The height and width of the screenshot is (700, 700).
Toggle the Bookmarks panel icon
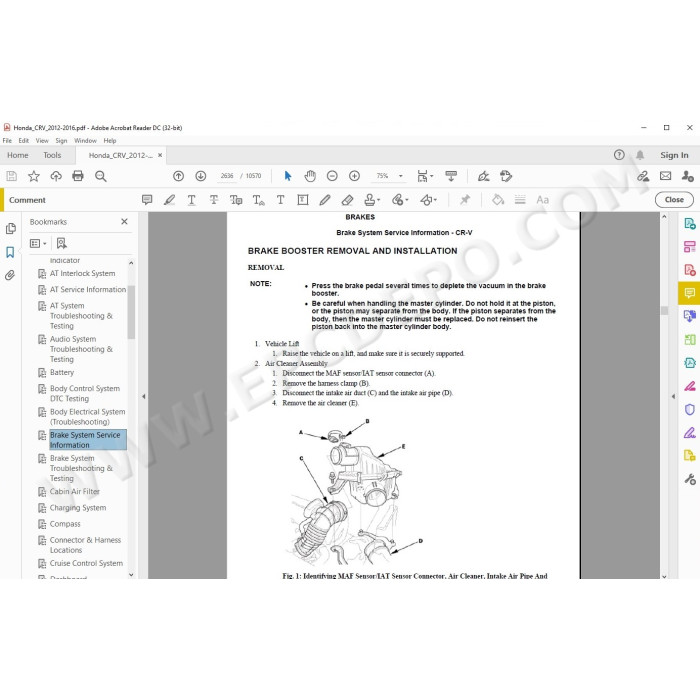click(x=10, y=252)
